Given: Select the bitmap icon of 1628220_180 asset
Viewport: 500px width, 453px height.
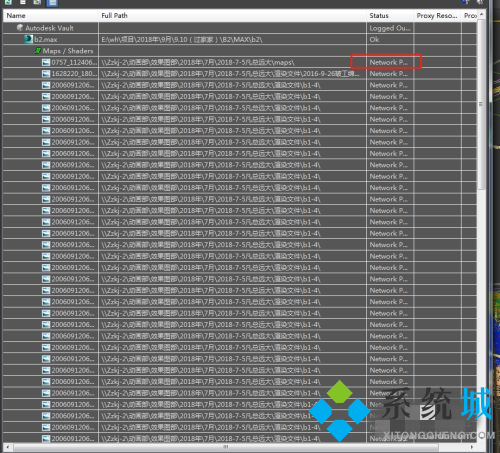Looking at the screenshot, I should pos(46,74).
